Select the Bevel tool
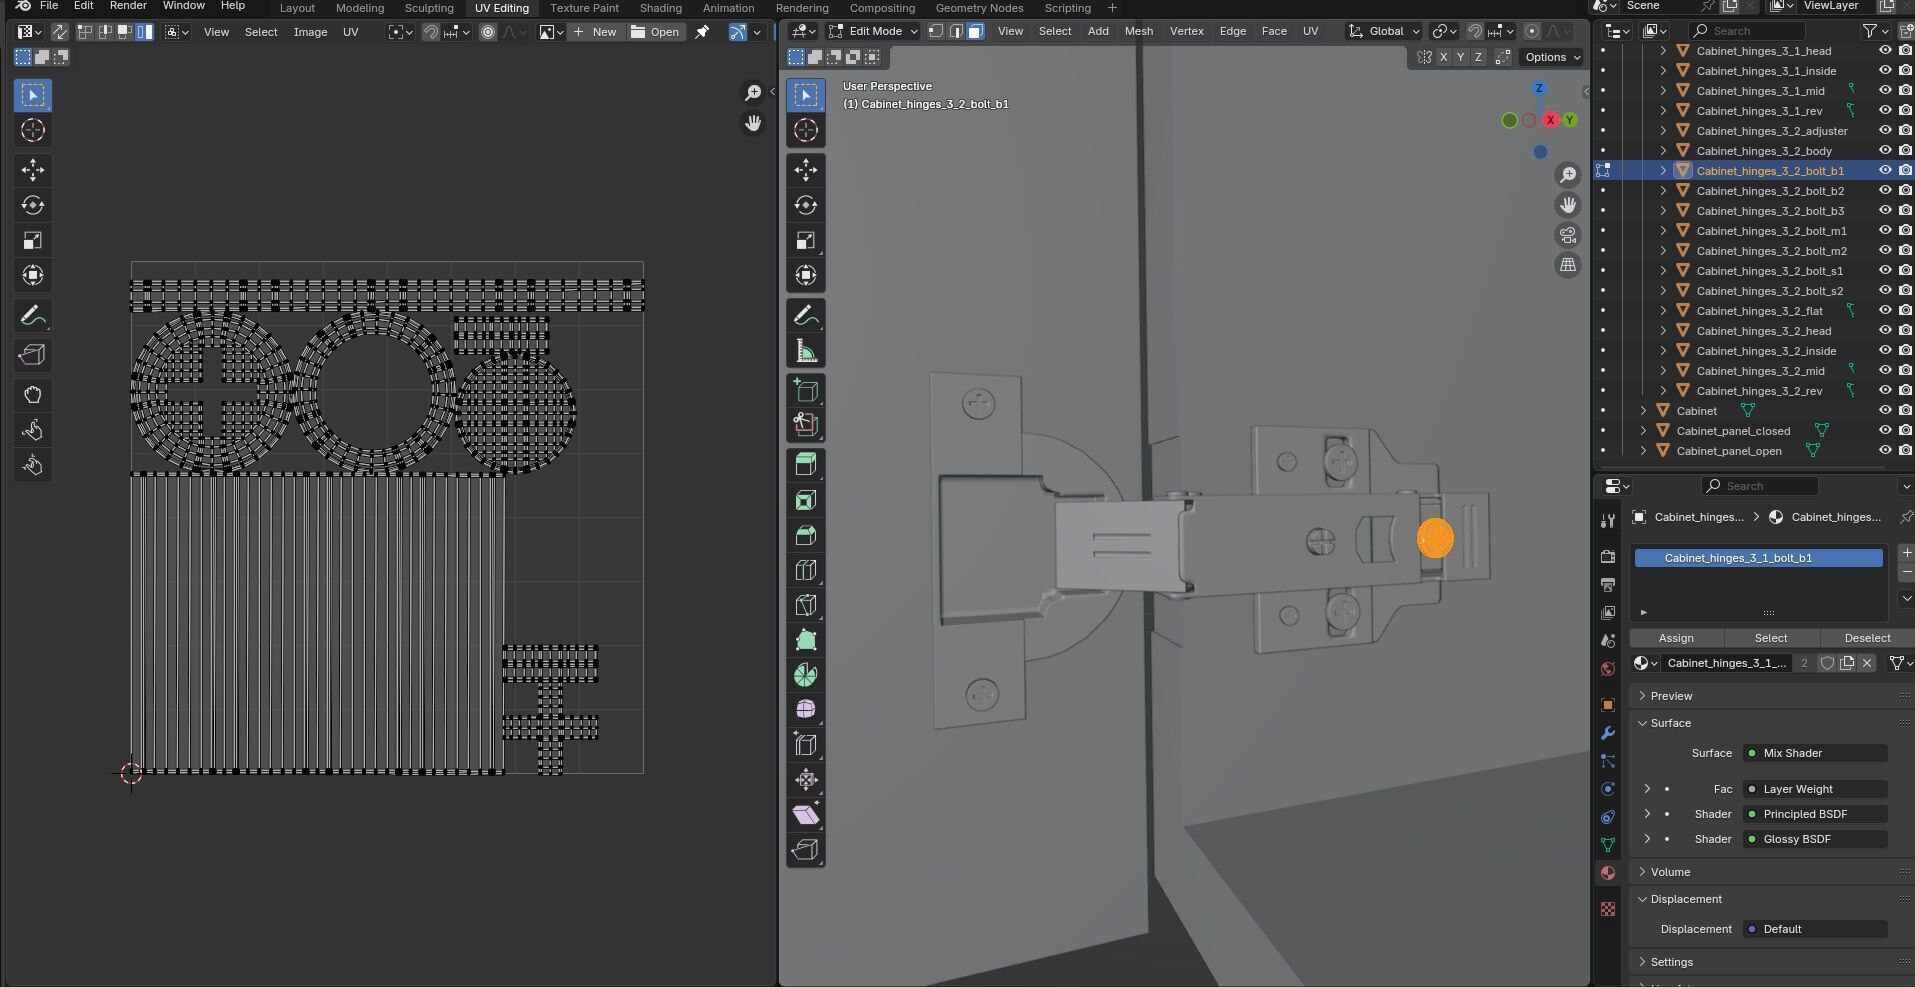Screen dimensions: 1915x987 [806, 535]
